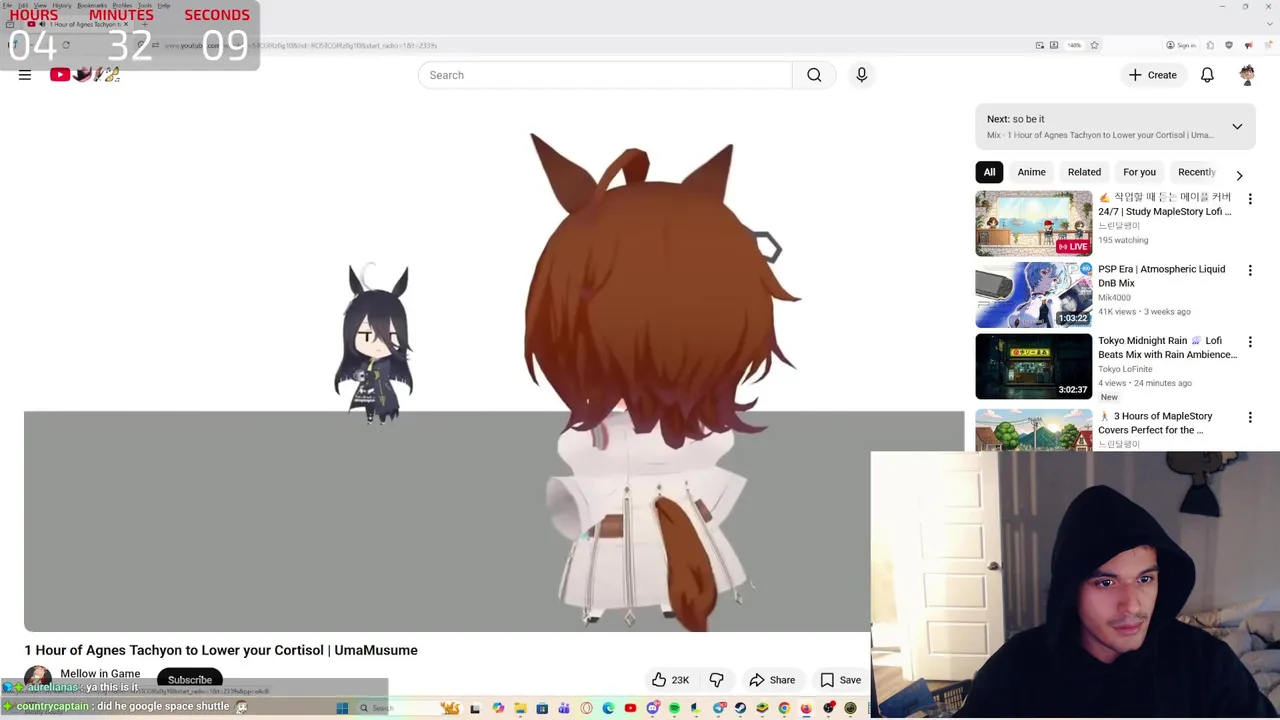Dislike the Agnes Tachyon video
This screenshot has width=1280, height=720.
point(716,680)
